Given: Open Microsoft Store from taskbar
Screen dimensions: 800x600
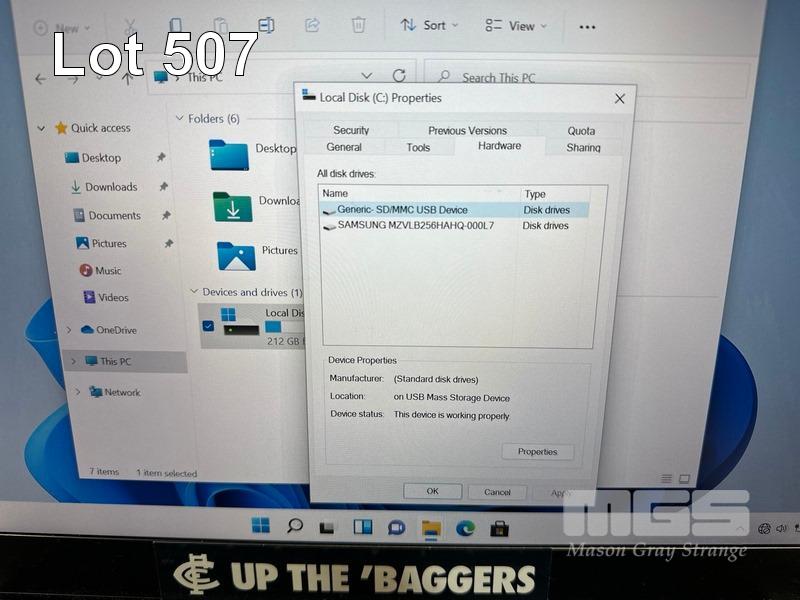Looking at the screenshot, I should (x=499, y=527).
